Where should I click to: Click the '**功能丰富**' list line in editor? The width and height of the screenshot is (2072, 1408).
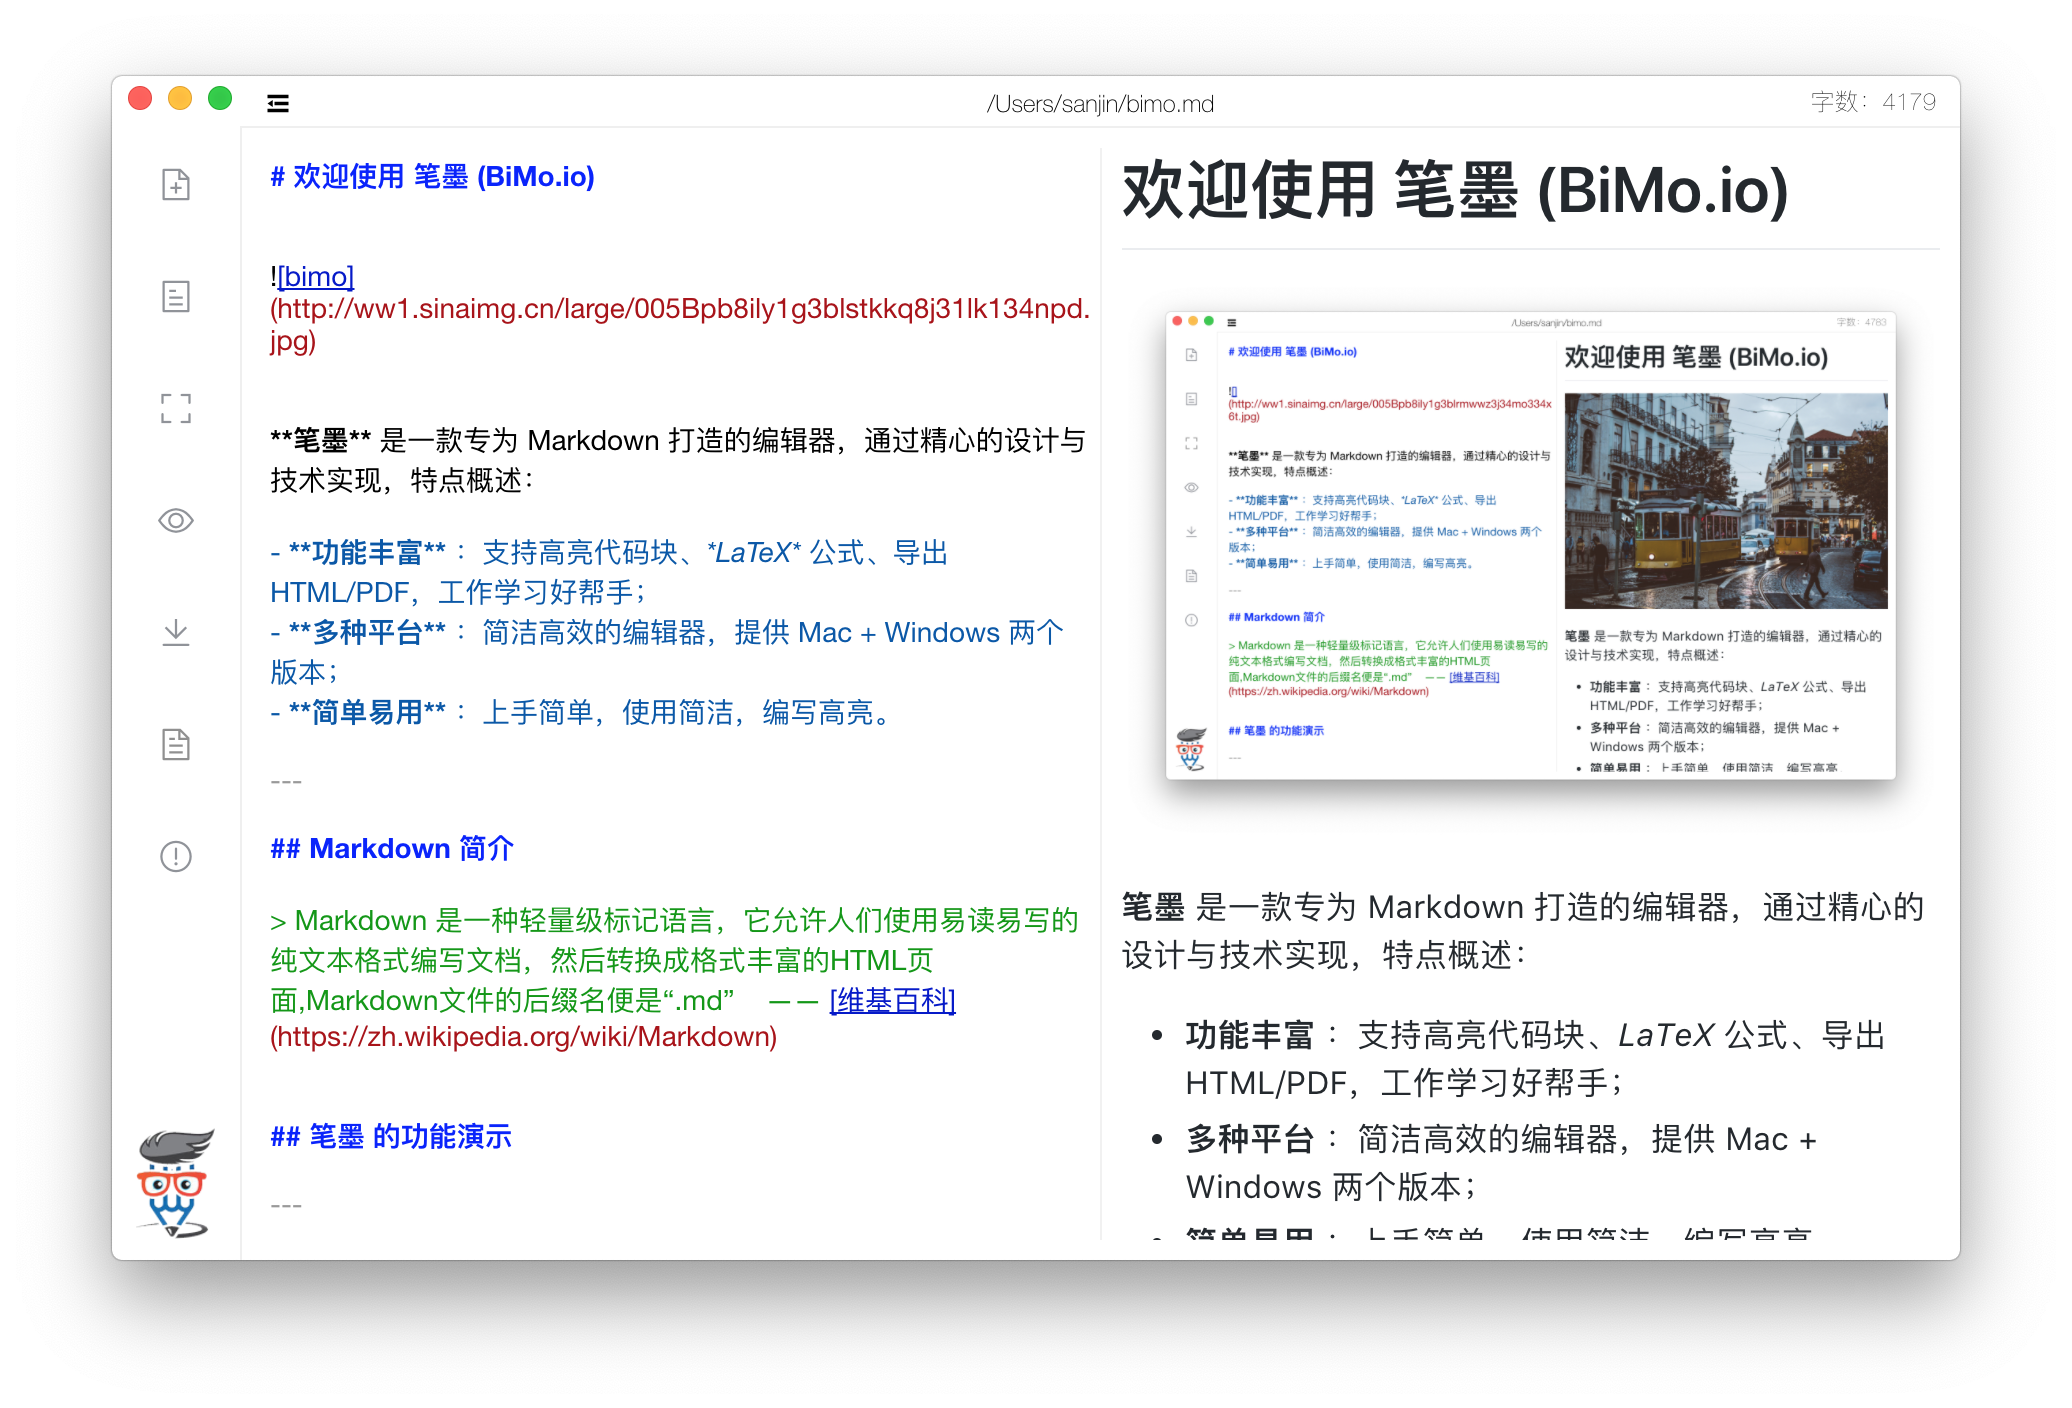click(609, 572)
